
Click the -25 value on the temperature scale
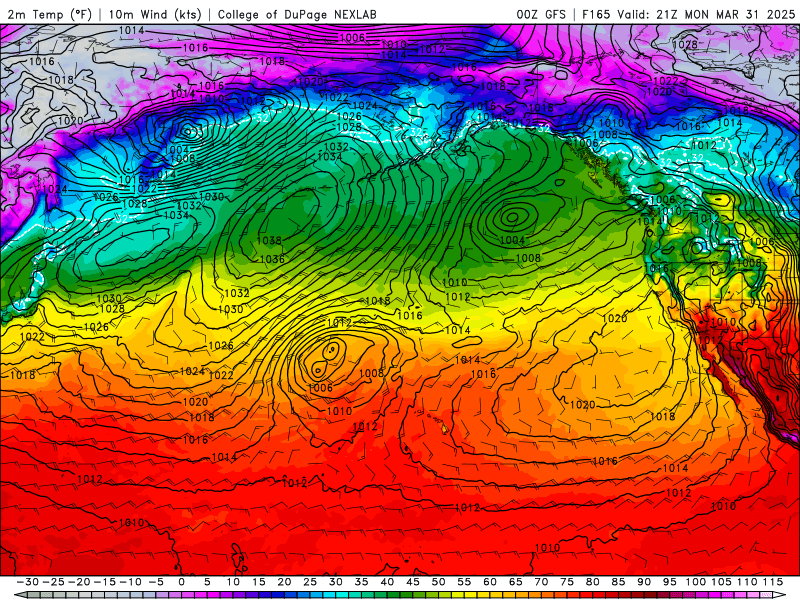click(x=53, y=582)
